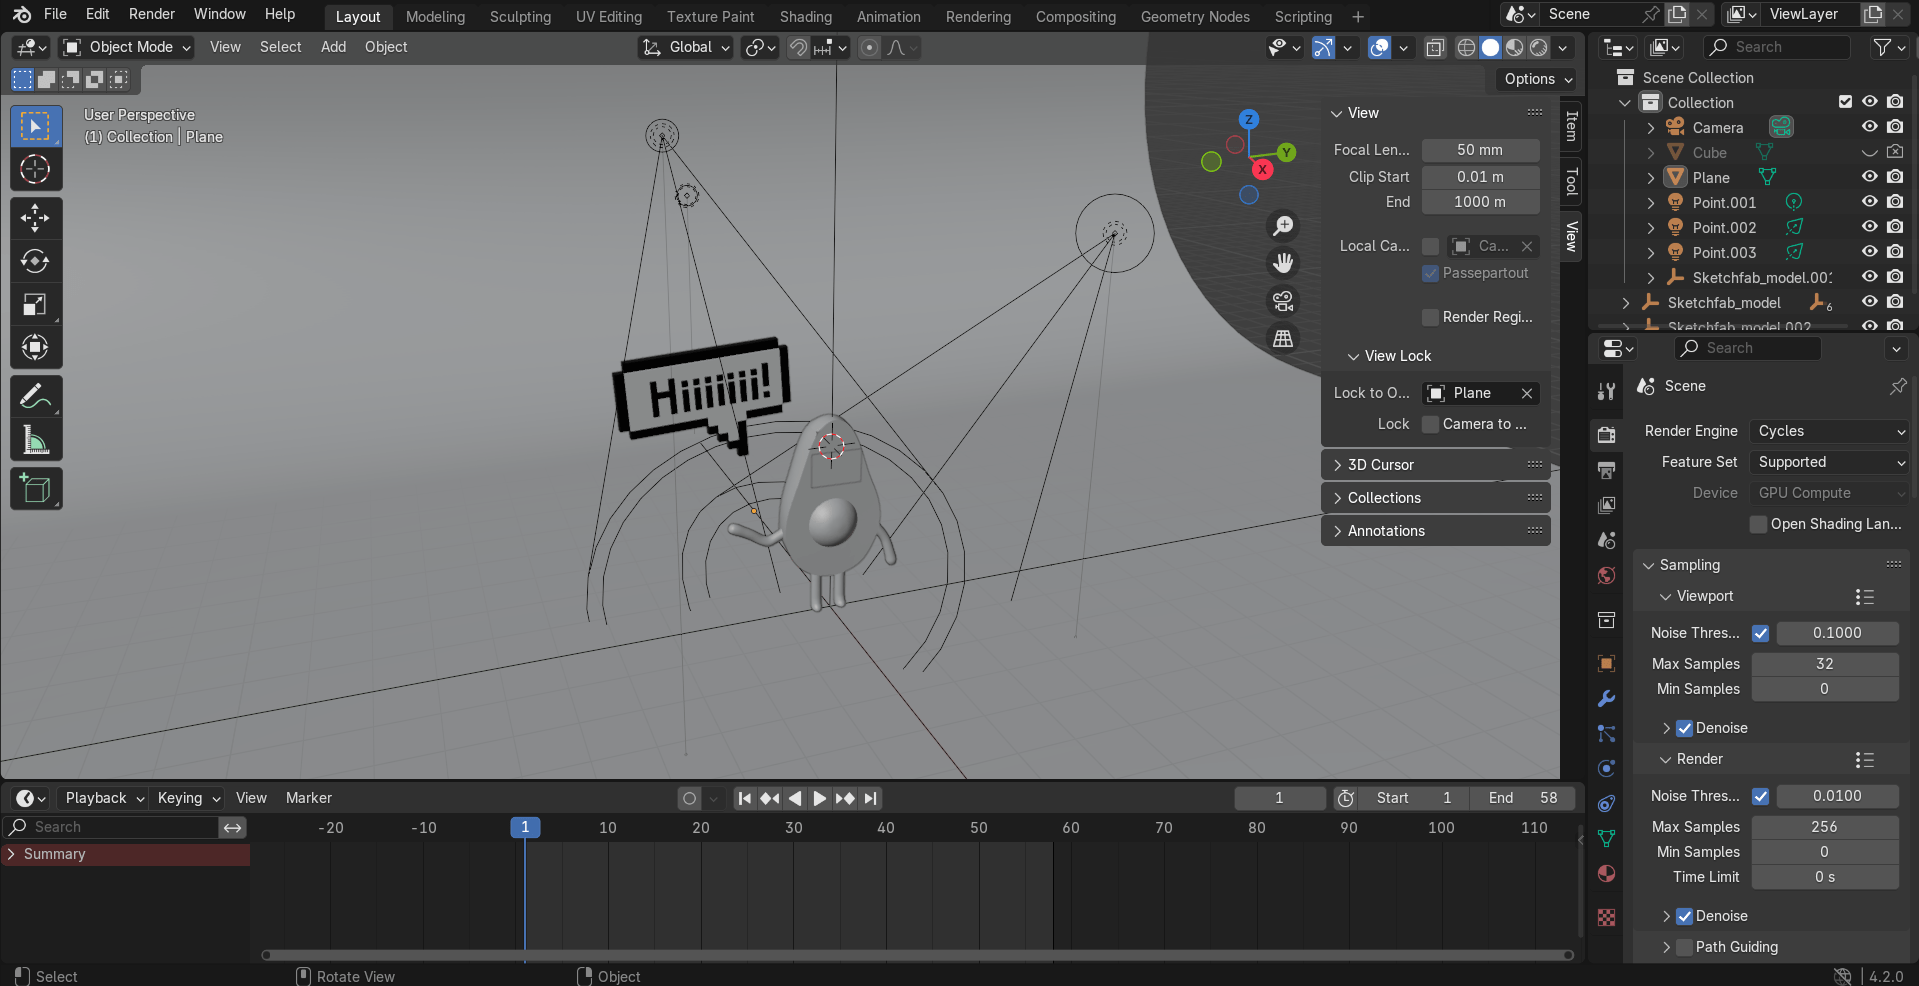Screen dimensions: 1919x986
Task: Click the zoom viewport magnifier icon
Action: (x=1283, y=226)
